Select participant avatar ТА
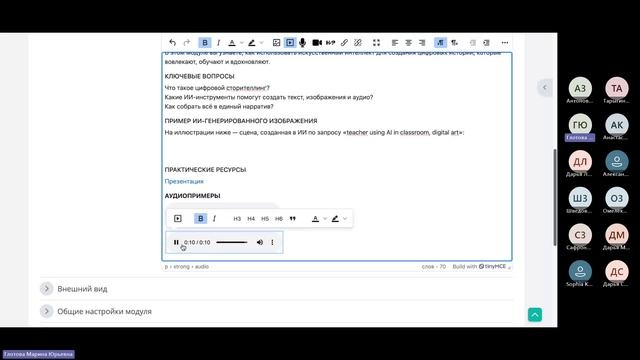Image resolution: width=640 pixels, height=360 pixels. (617, 89)
